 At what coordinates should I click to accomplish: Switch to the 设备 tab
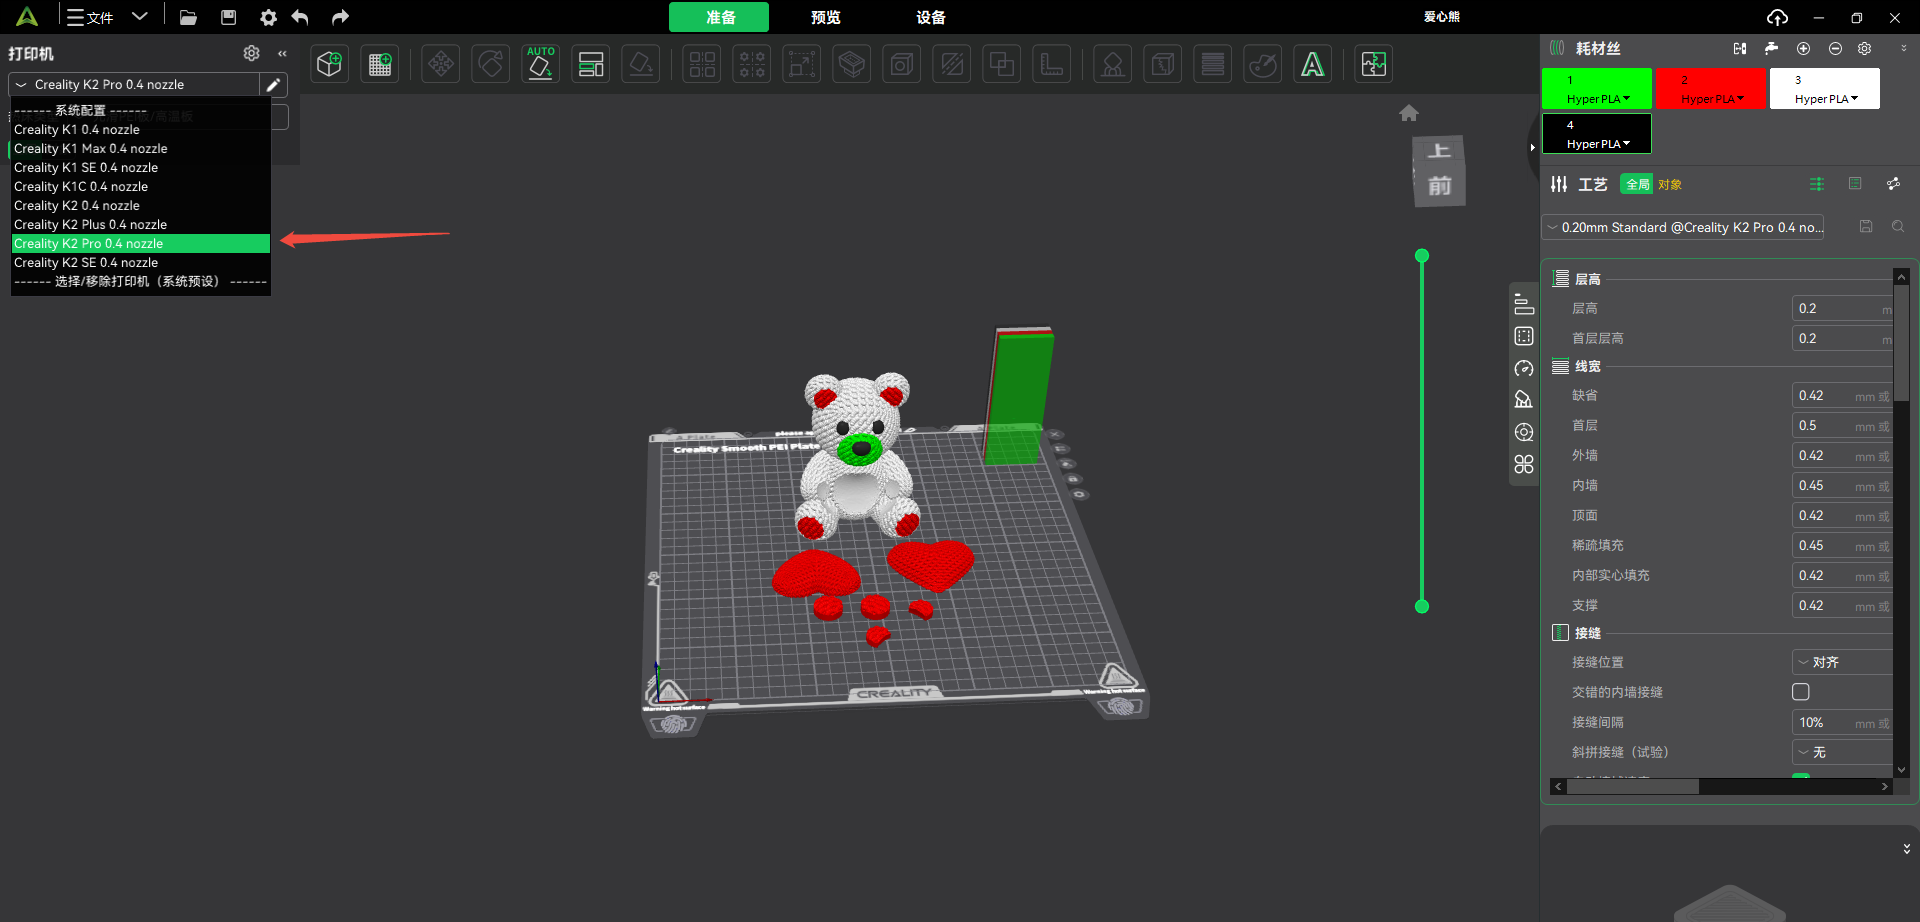click(930, 17)
